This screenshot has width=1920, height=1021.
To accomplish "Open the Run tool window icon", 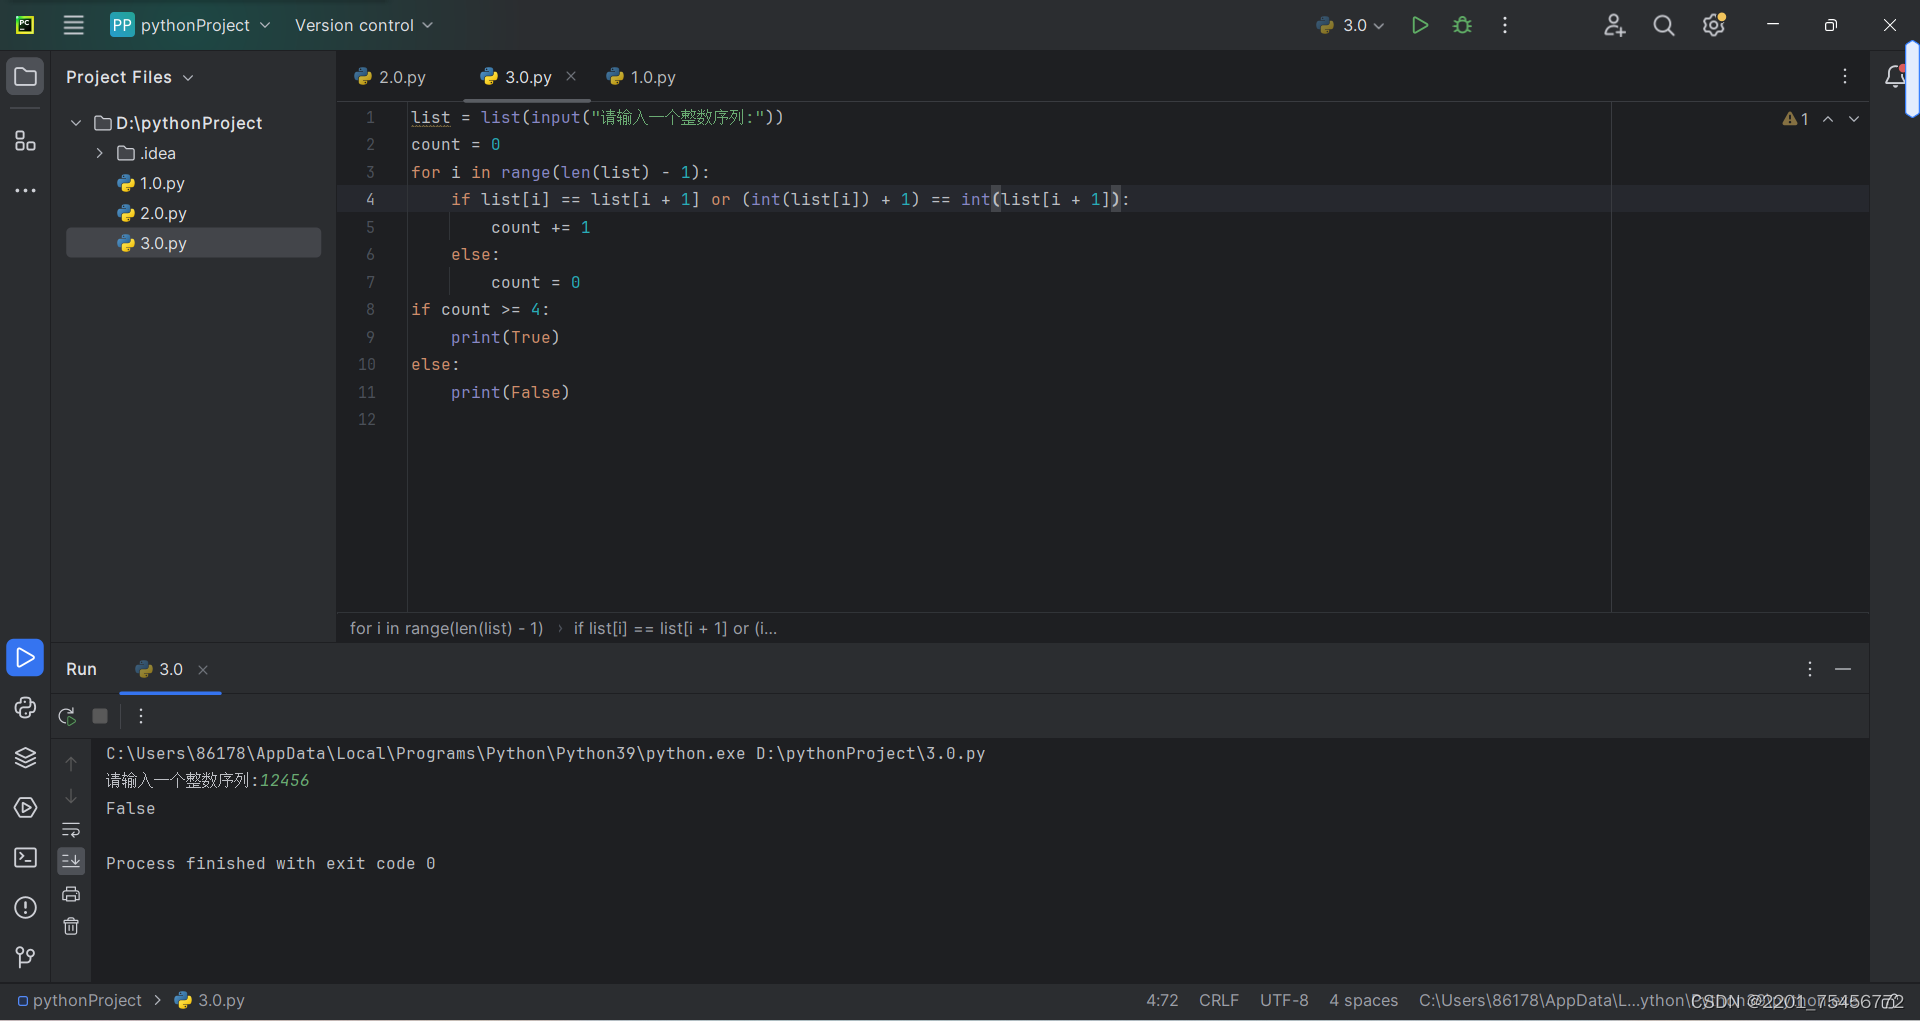I will click(x=25, y=657).
